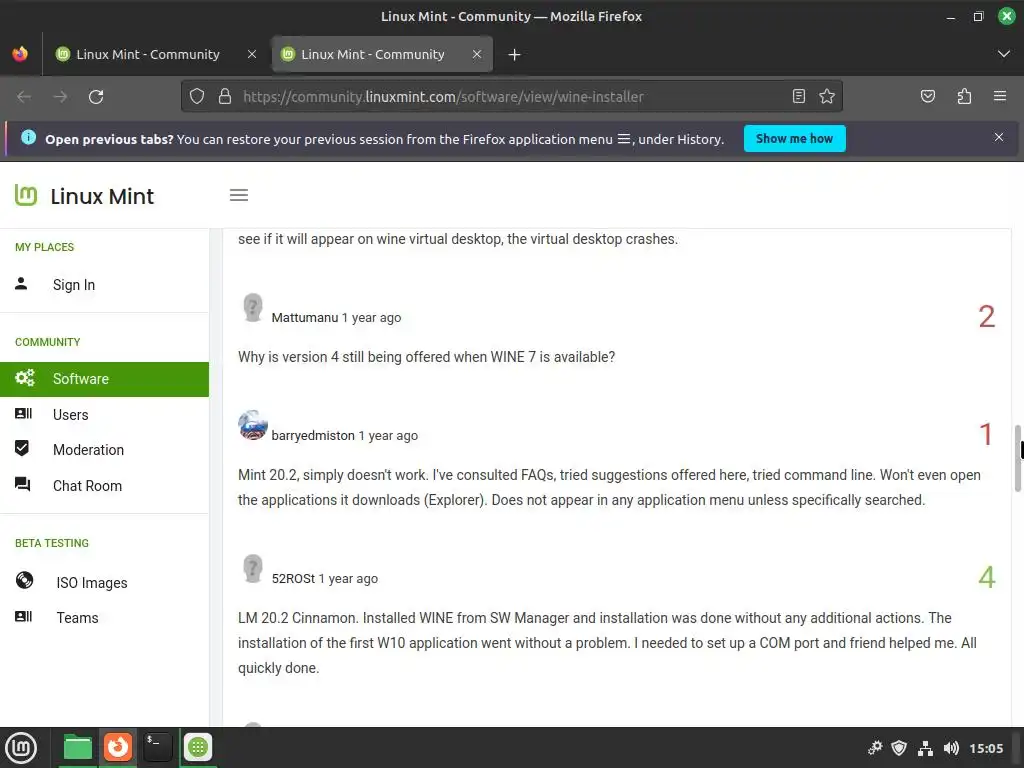Open Mattumanu's user profile
The height and width of the screenshot is (768, 1024).
[x=305, y=317]
